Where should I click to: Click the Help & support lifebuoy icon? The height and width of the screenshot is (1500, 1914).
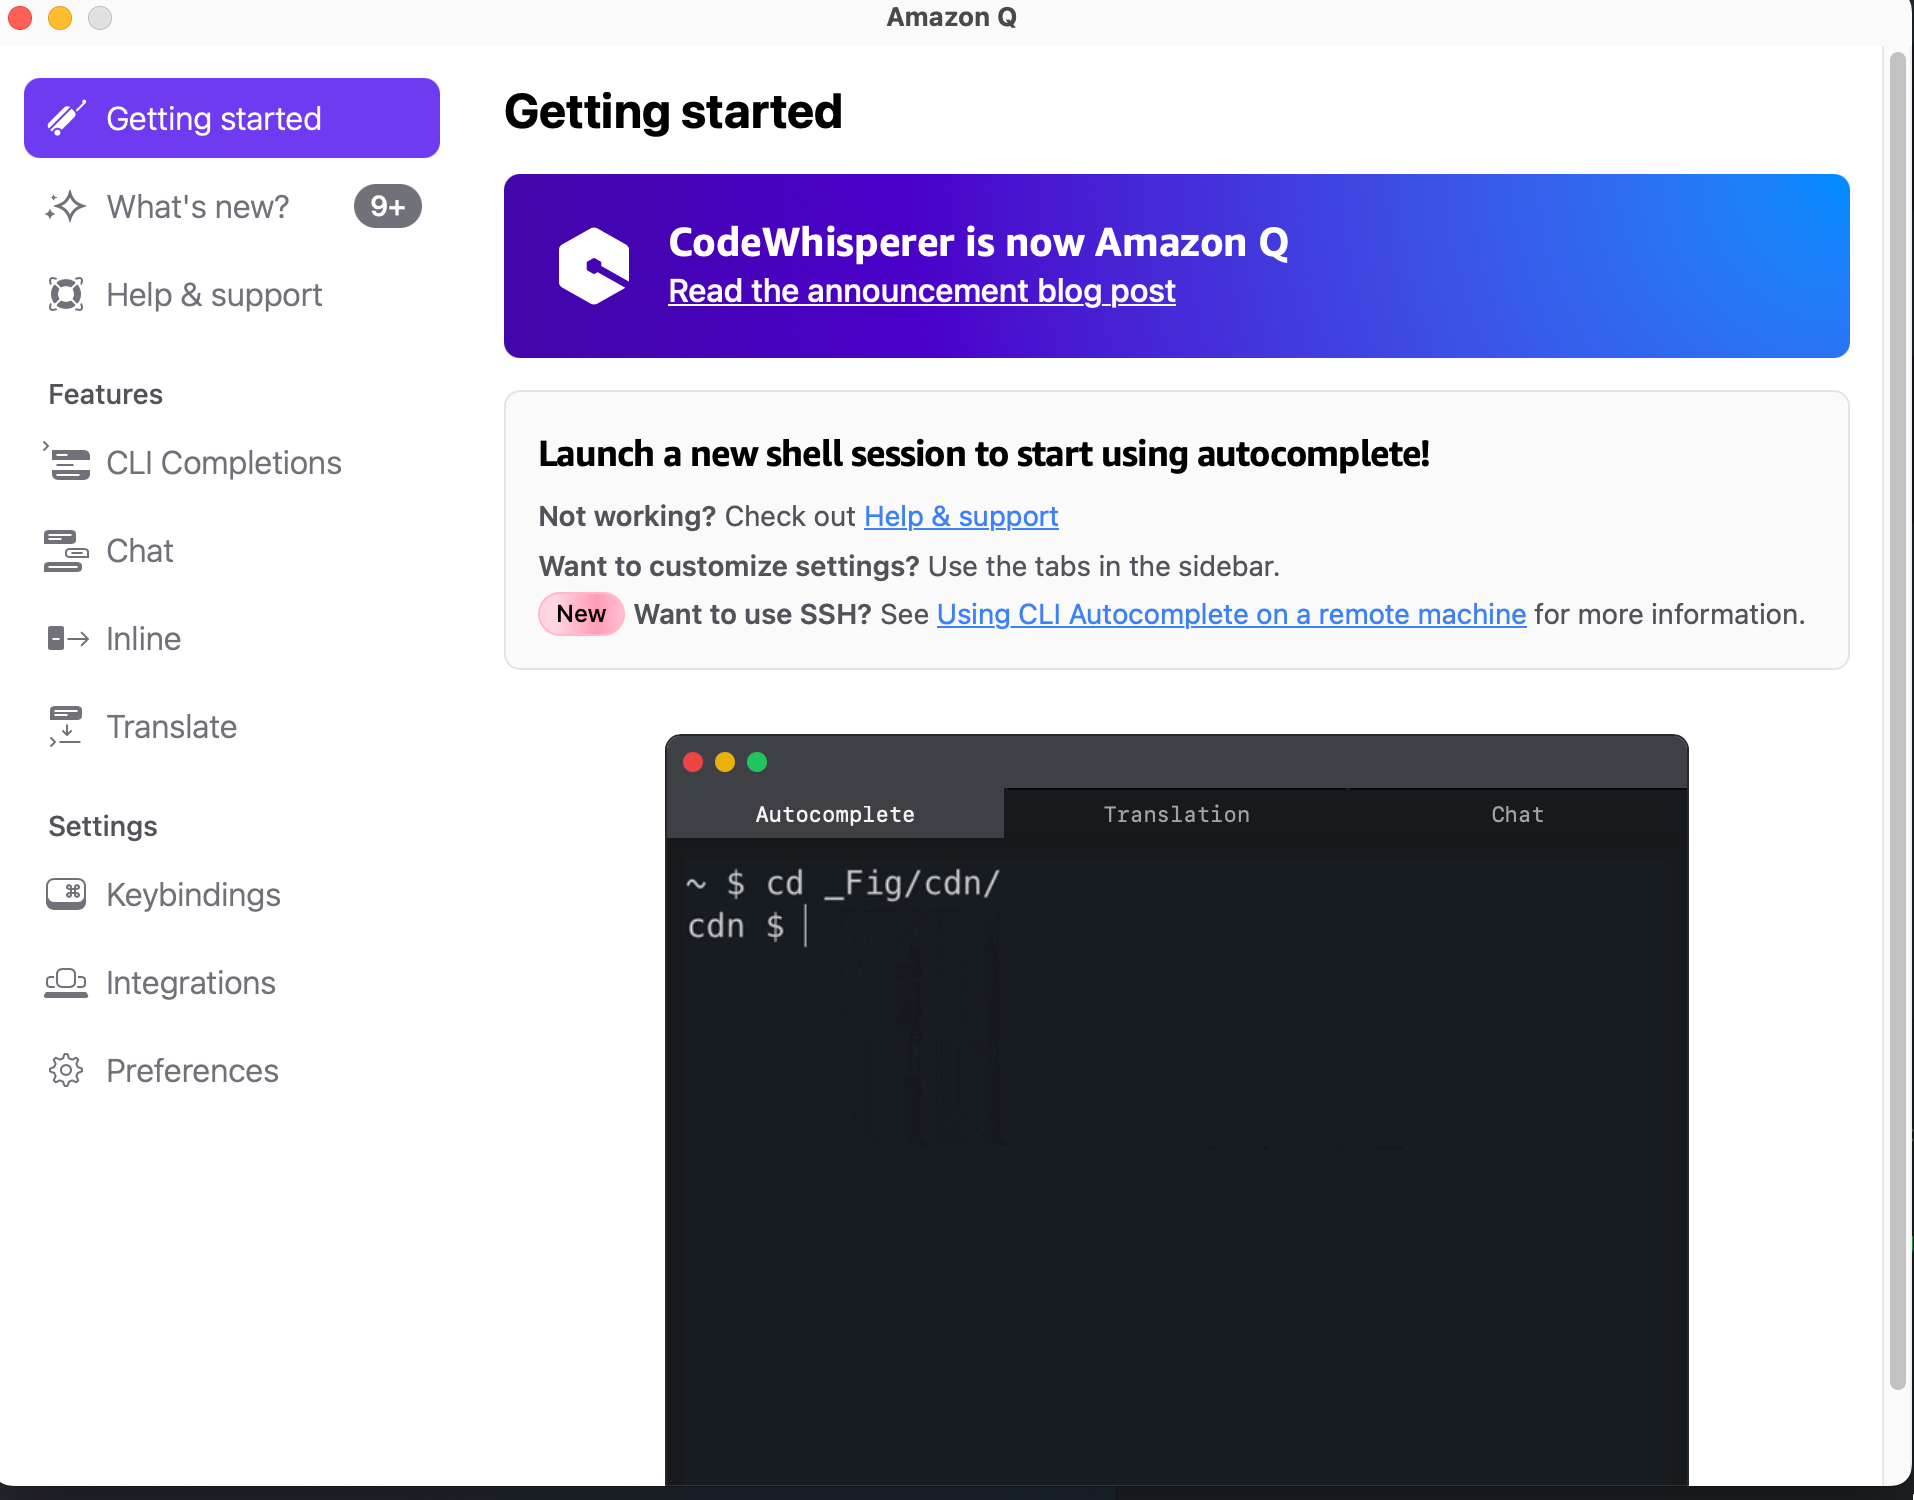click(x=66, y=294)
